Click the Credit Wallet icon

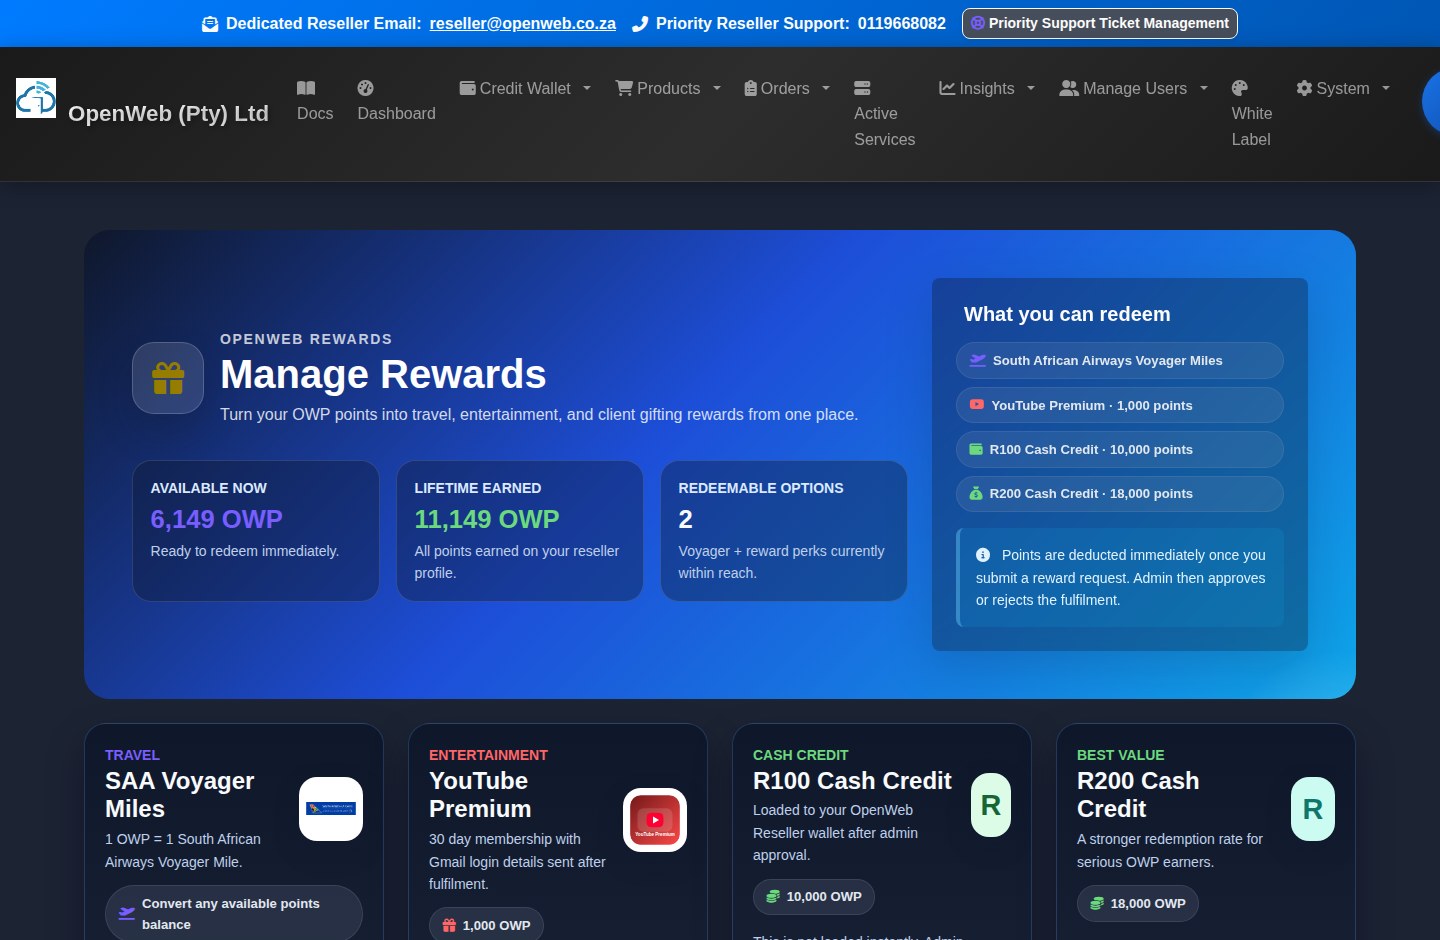point(467,88)
